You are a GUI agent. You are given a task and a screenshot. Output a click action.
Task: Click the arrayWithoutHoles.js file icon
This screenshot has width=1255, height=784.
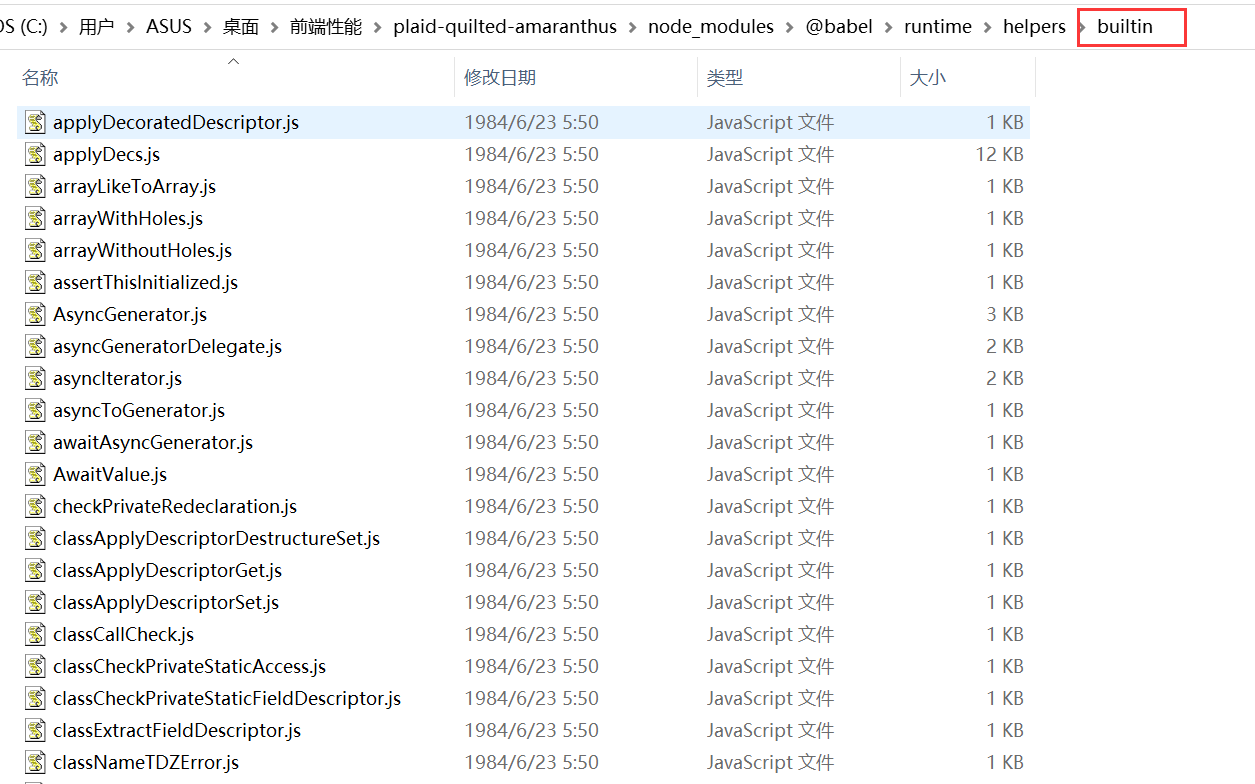(36, 250)
